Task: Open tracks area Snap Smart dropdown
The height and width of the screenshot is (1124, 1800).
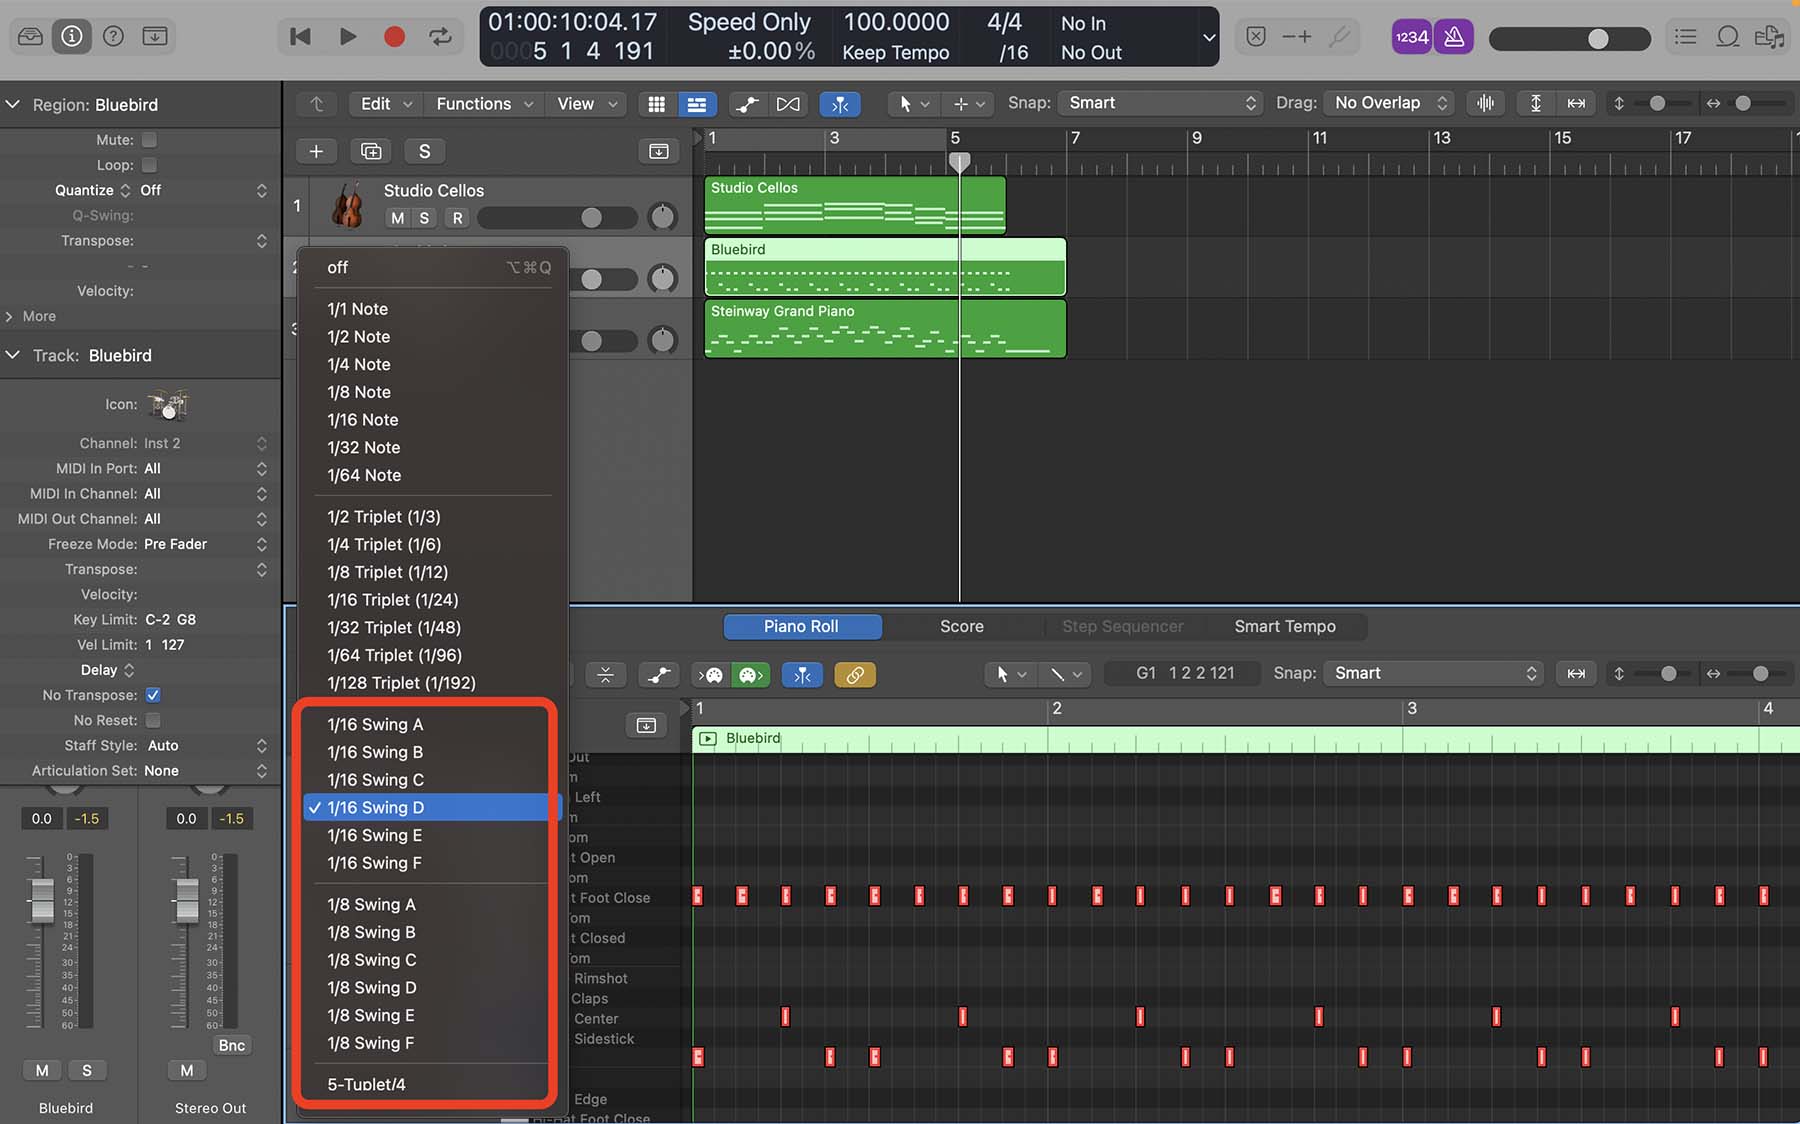Action: (x=1161, y=103)
